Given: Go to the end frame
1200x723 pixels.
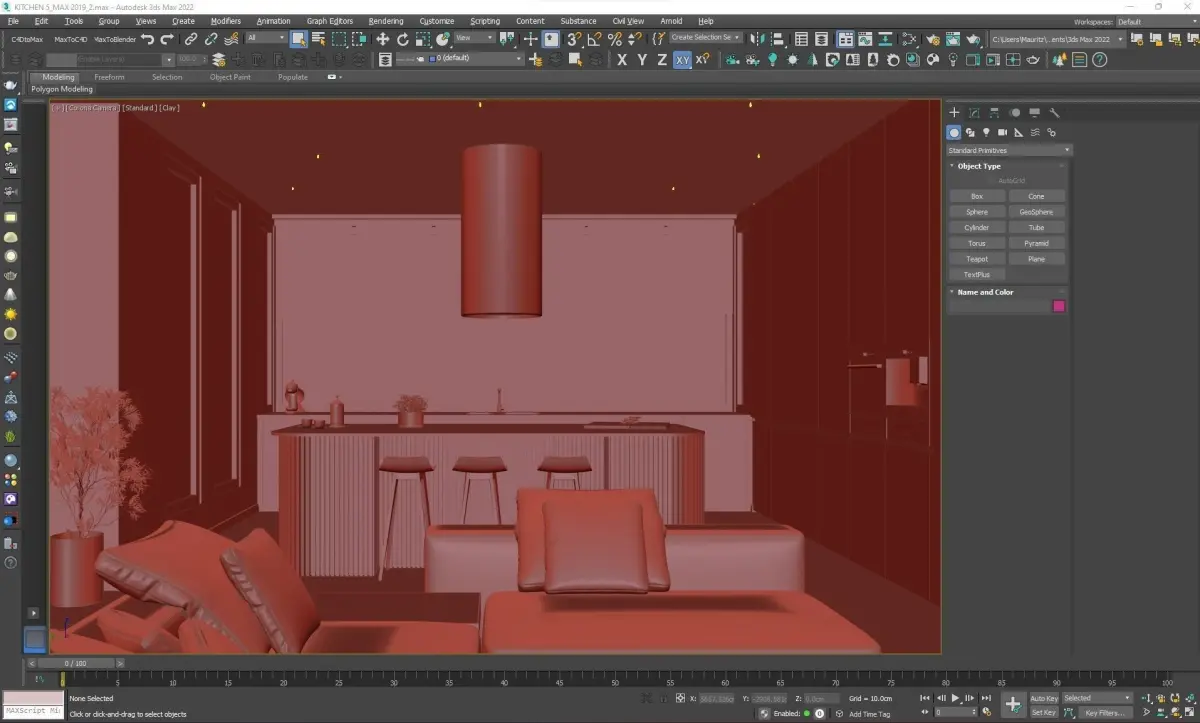Looking at the screenshot, I should pyautogui.click(x=986, y=698).
